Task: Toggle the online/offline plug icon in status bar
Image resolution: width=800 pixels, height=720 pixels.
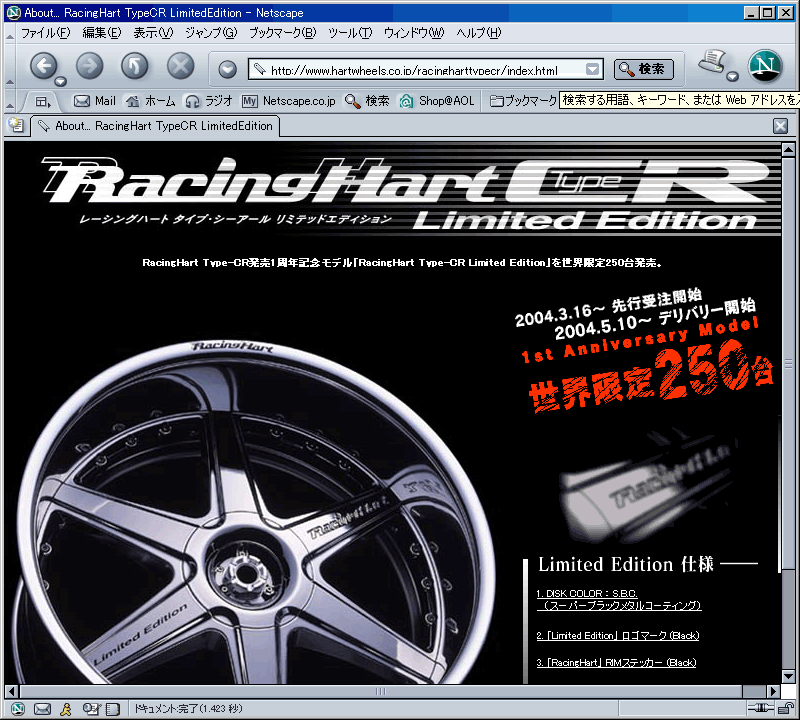Action: point(761,708)
